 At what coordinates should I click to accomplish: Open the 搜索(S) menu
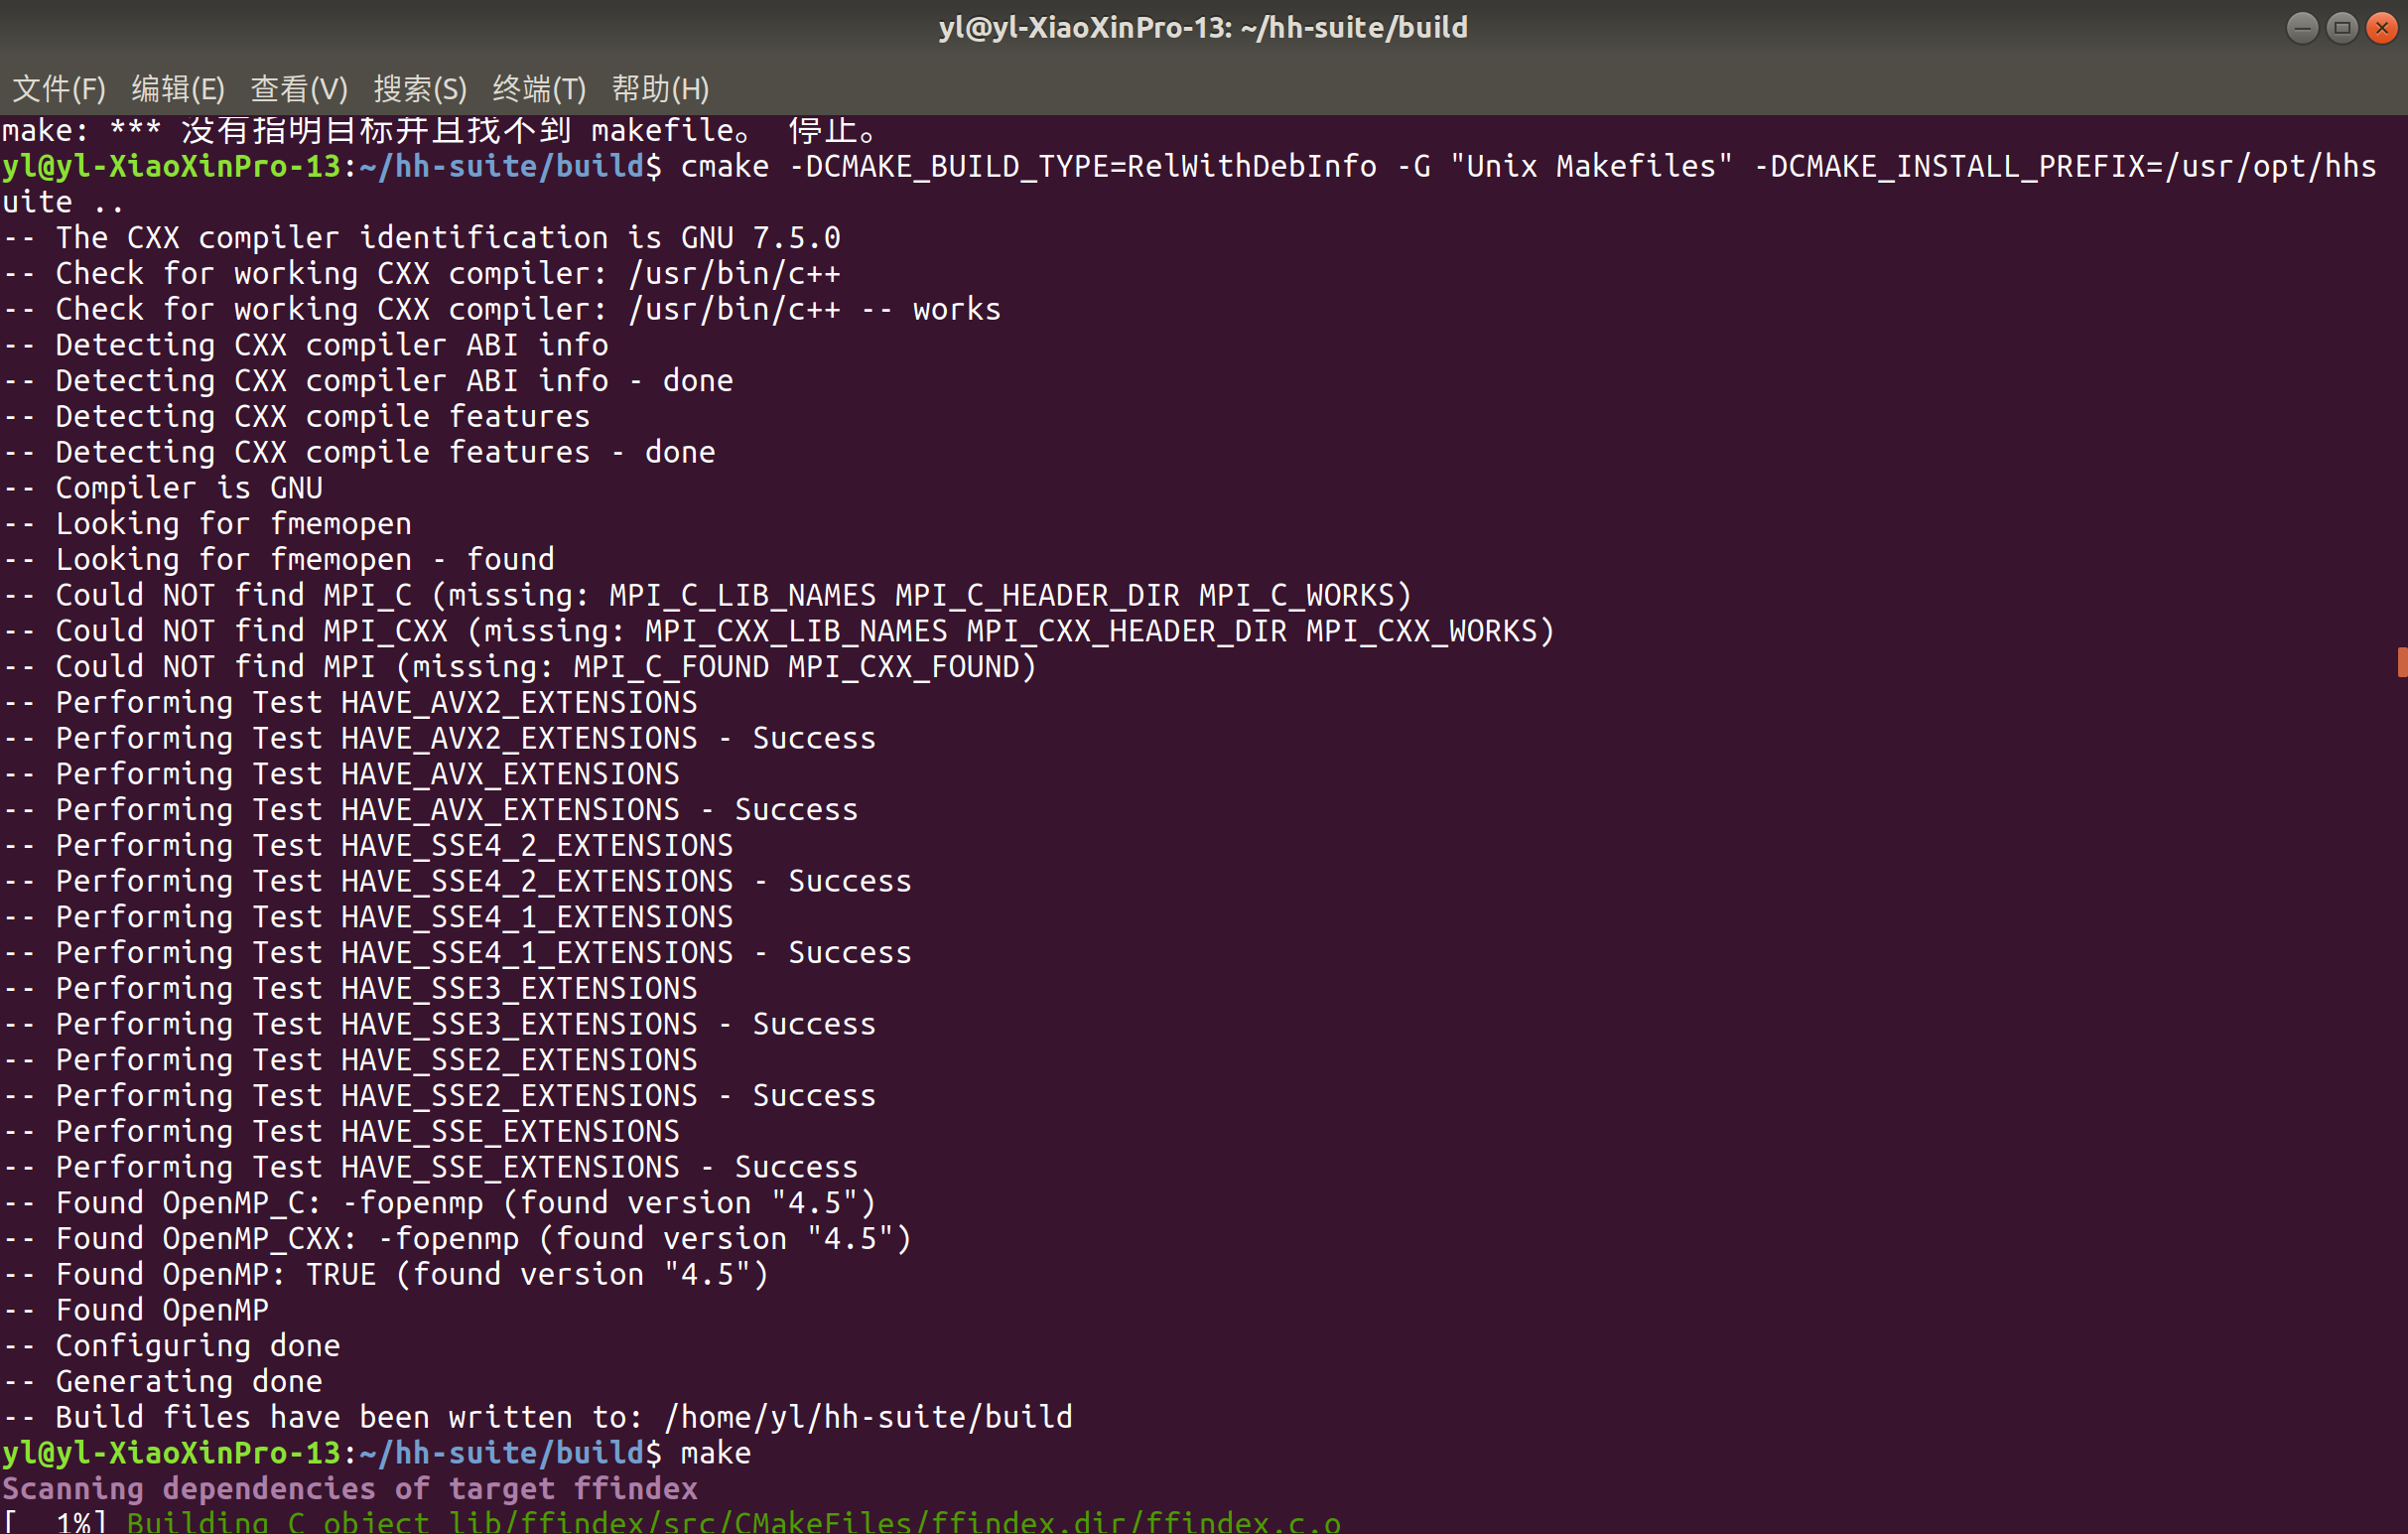[x=419, y=89]
